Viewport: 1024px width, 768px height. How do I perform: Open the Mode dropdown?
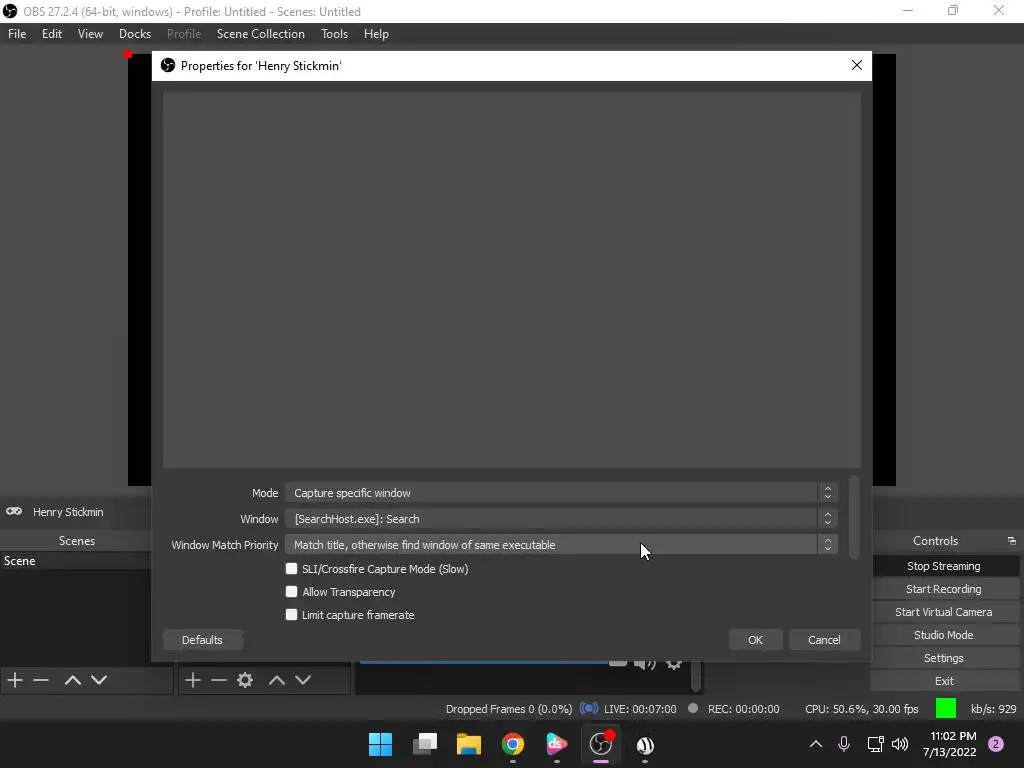tap(561, 493)
